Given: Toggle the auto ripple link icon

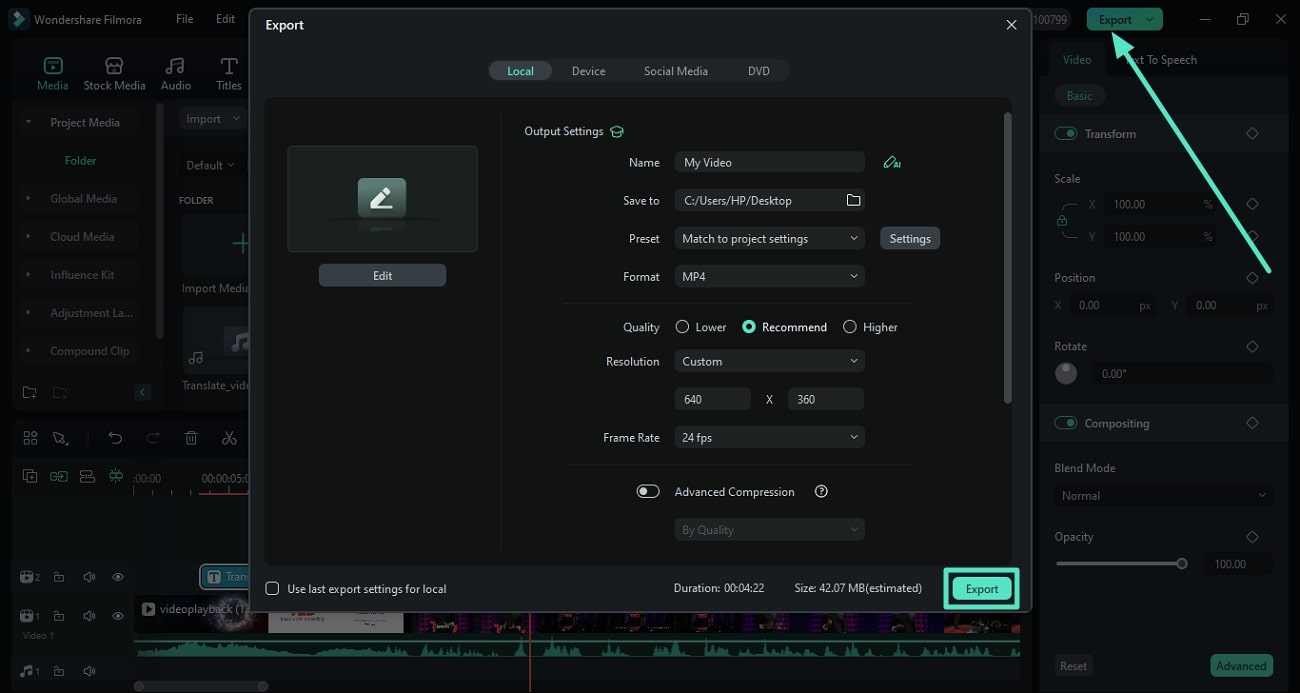Looking at the screenshot, I should (59, 476).
